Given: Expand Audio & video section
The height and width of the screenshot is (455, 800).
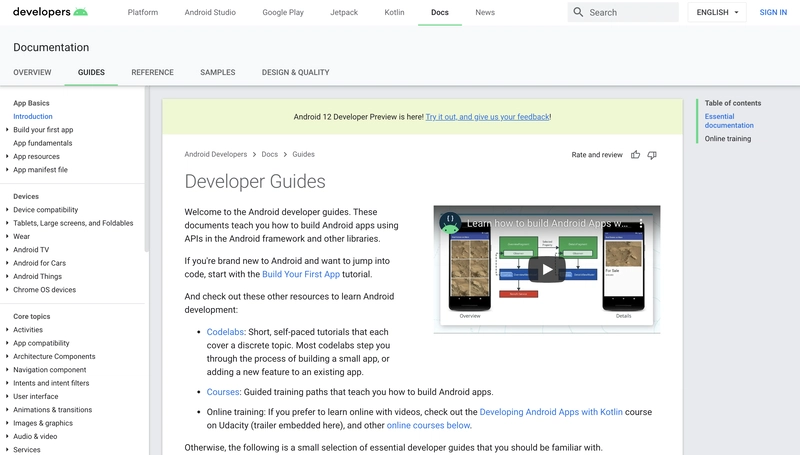Looking at the screenshot, I should tap(7, 436).
